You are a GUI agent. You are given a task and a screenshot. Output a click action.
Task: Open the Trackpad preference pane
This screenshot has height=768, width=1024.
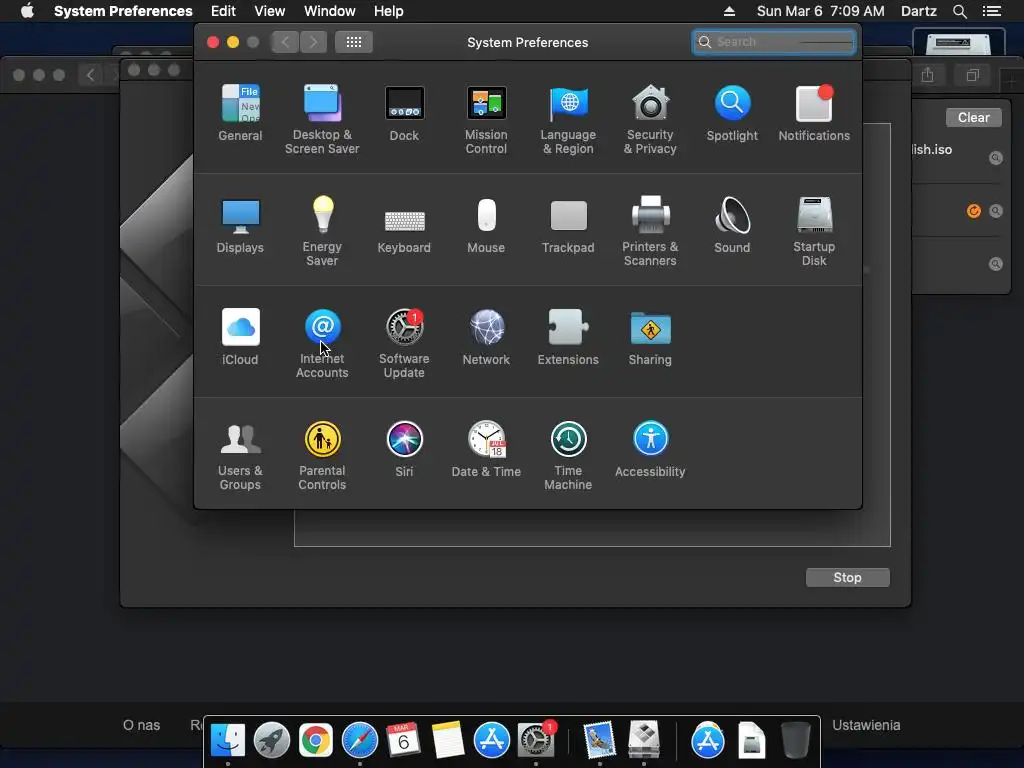[x=568, y=225]
